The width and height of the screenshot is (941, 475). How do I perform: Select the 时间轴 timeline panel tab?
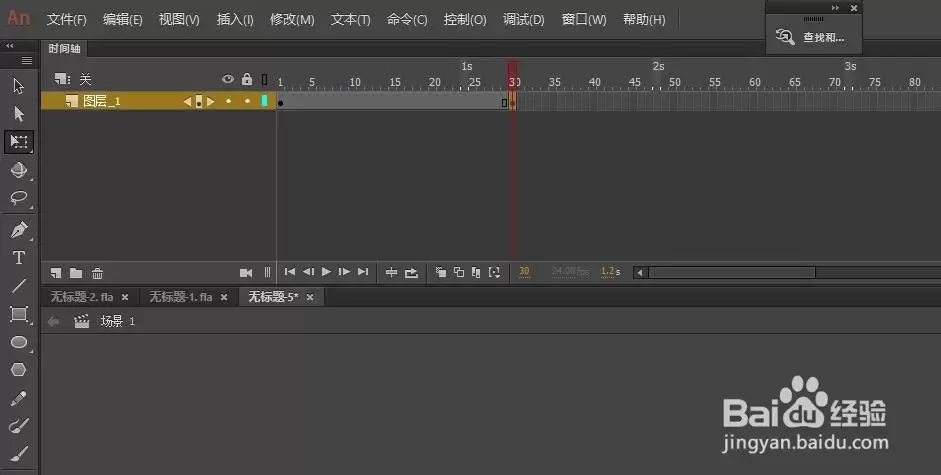coord(64,49)
